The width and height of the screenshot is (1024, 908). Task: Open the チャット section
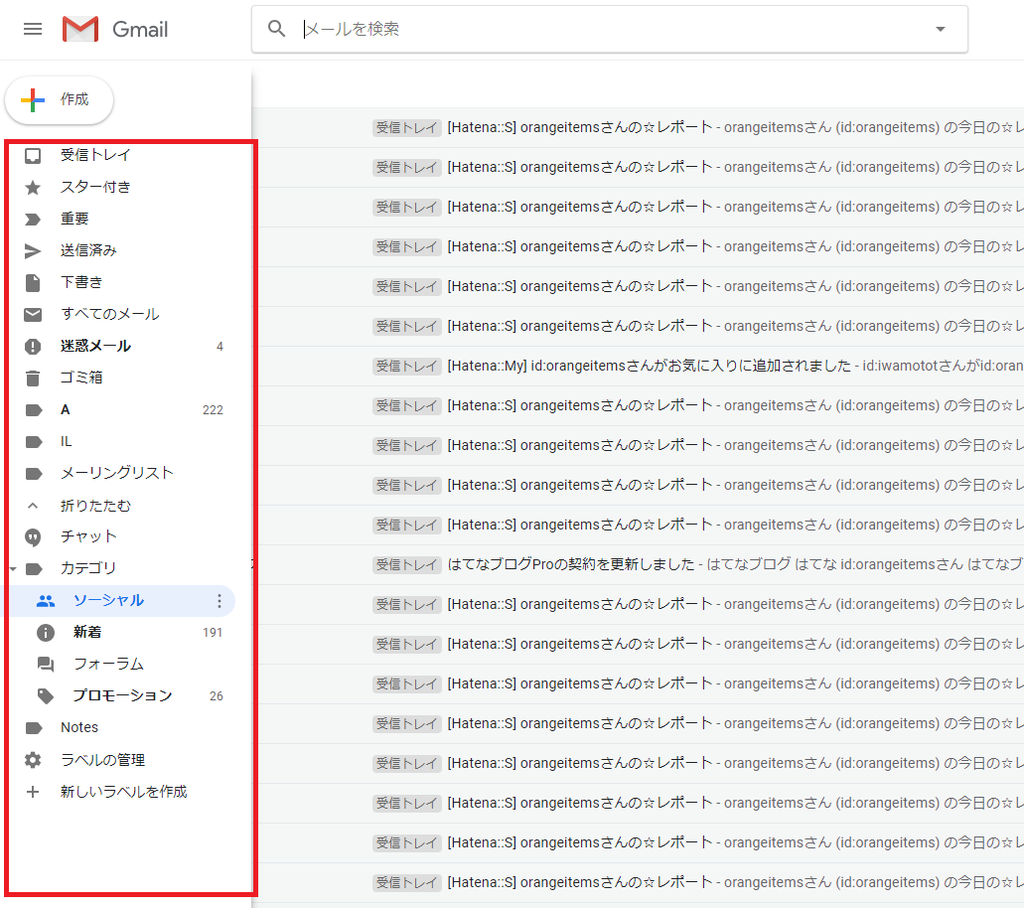(88, 537)
